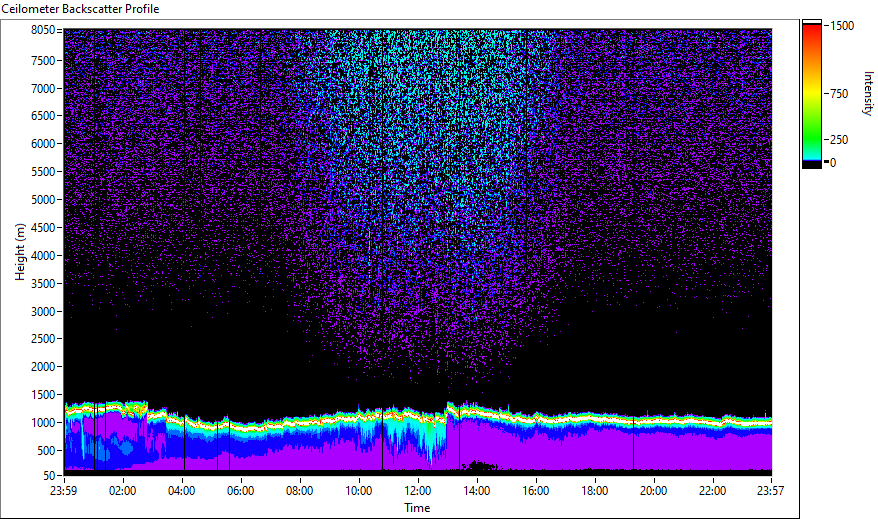Click the 1000 height axis value
This screenshot has width=878, height=519.
click(x=43, y=423)
